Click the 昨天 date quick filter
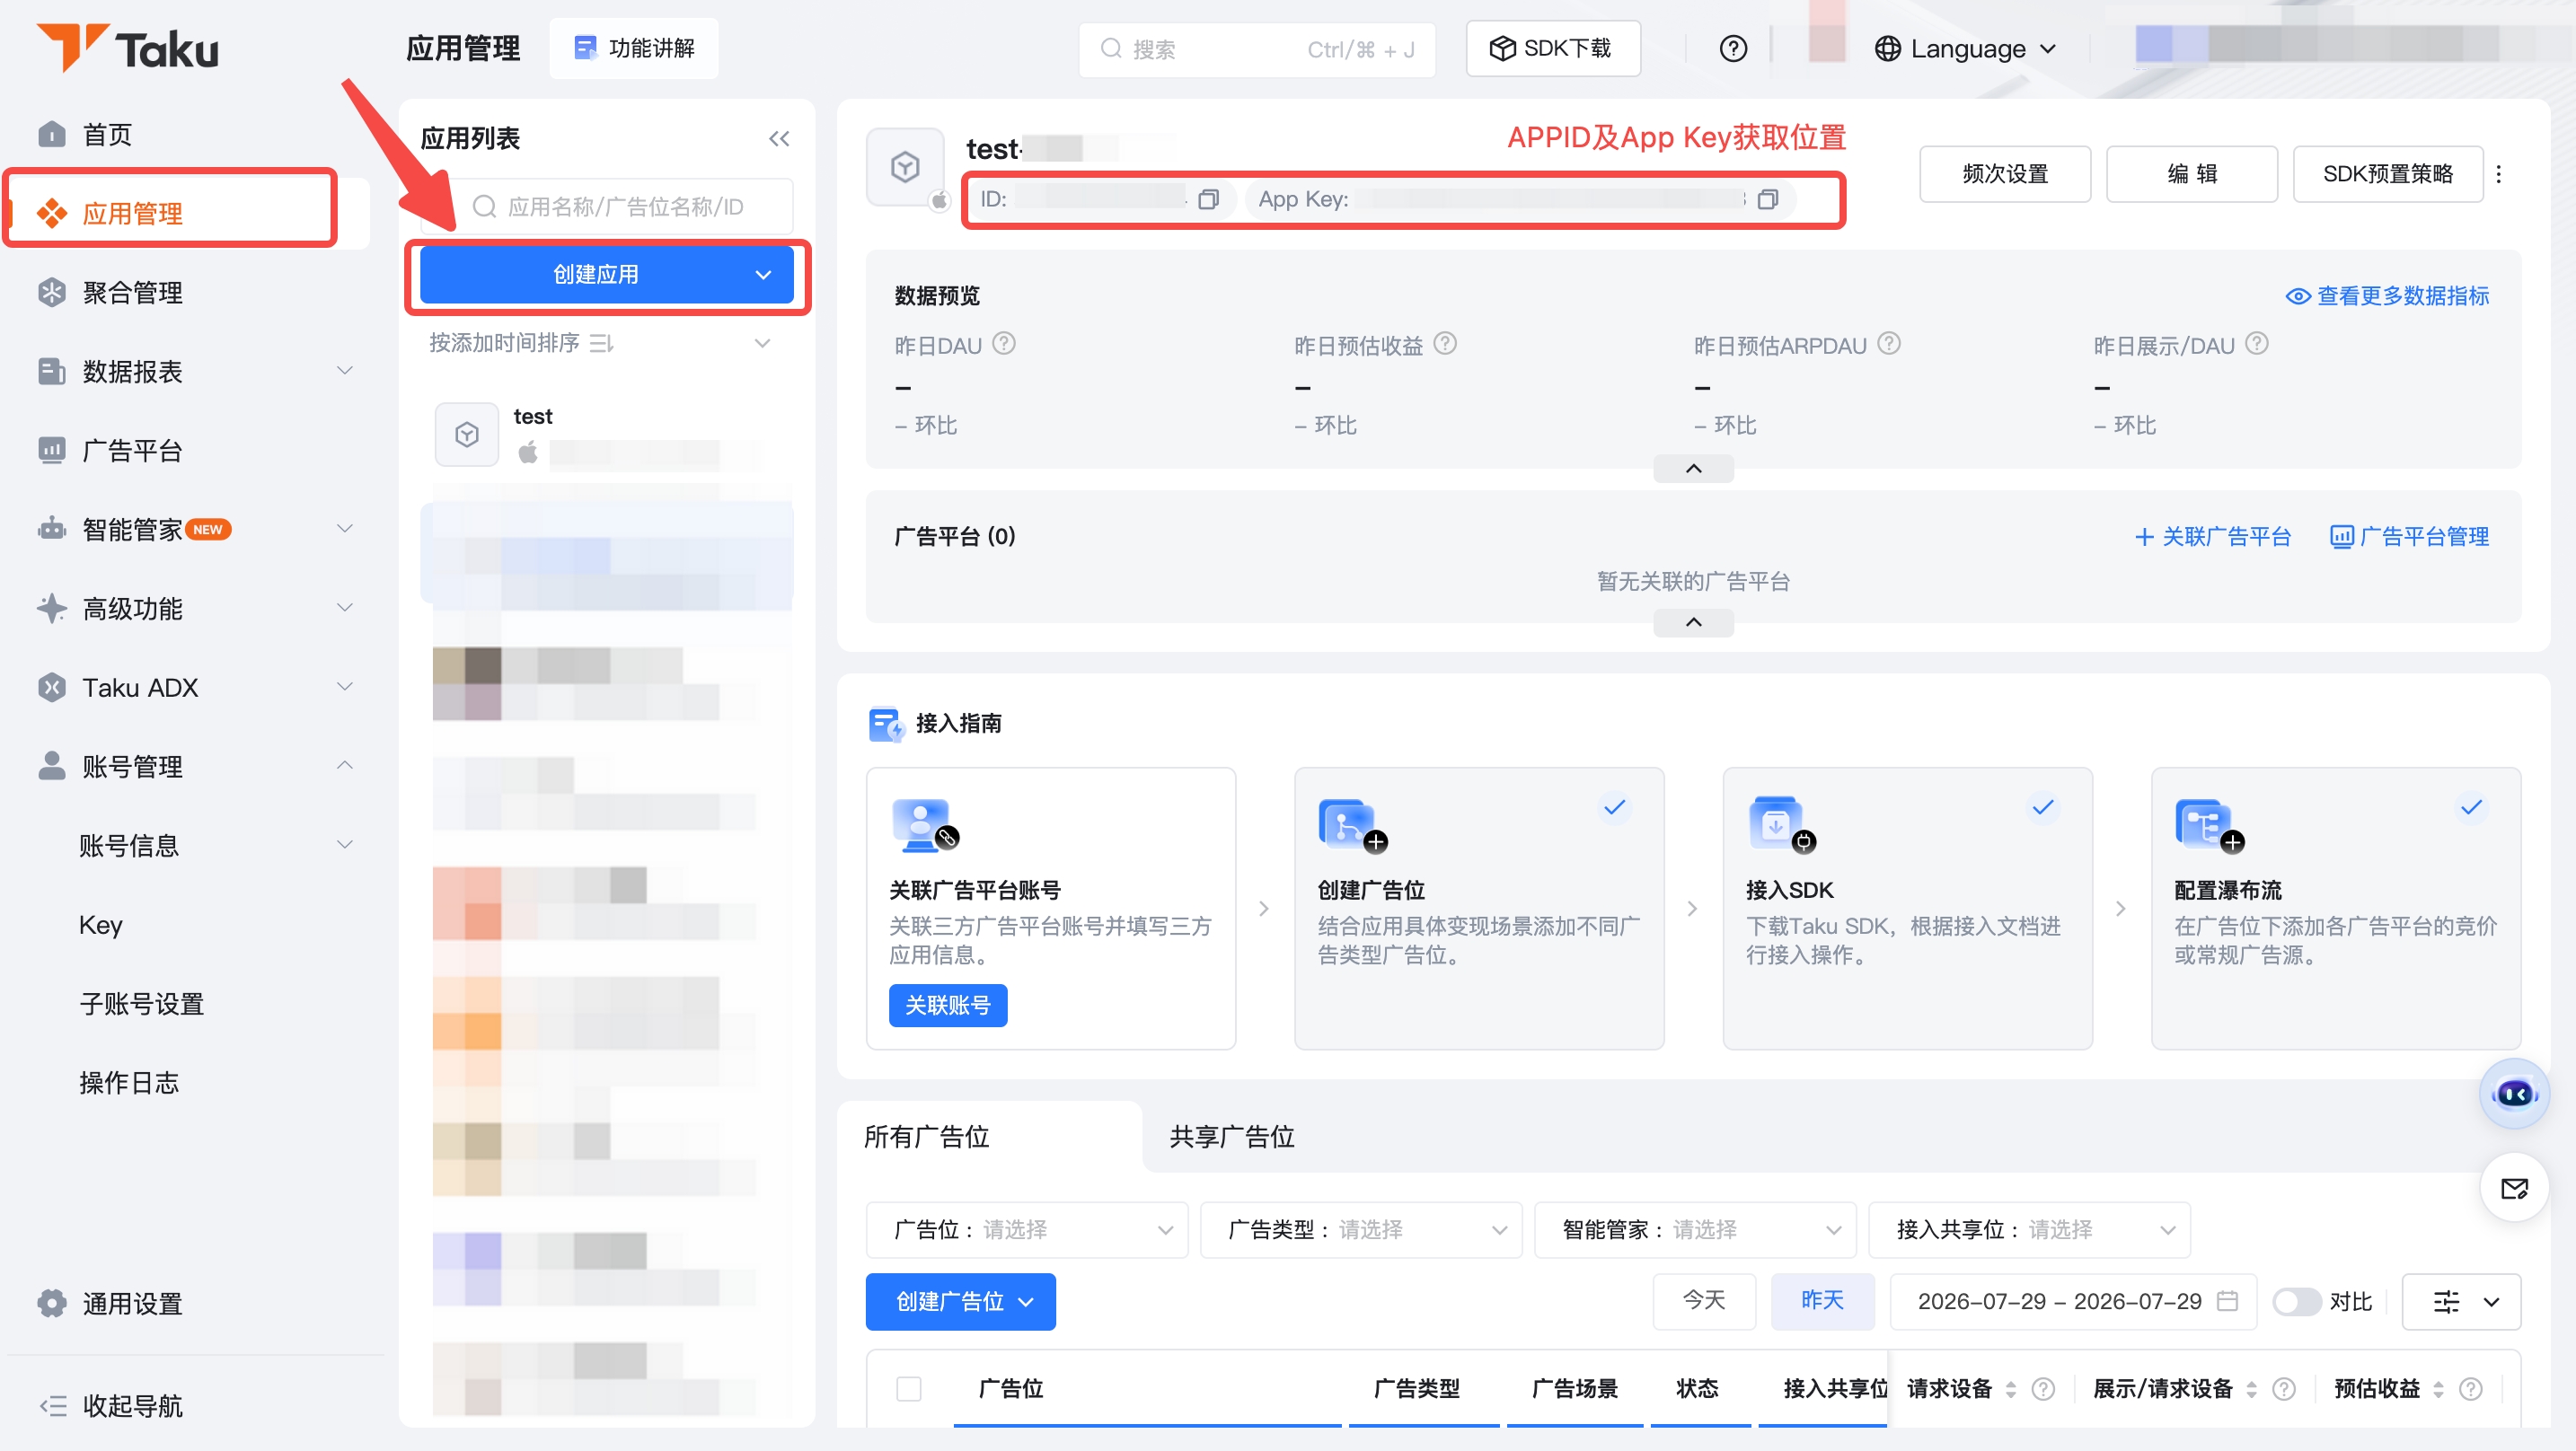 1821,1301
